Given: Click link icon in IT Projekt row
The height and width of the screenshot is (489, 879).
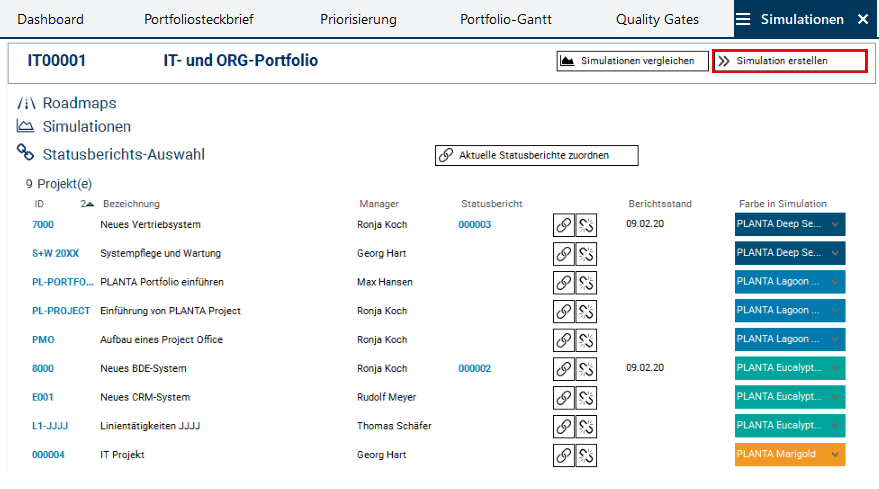Looking at the screenshot, I should point(564,455).
